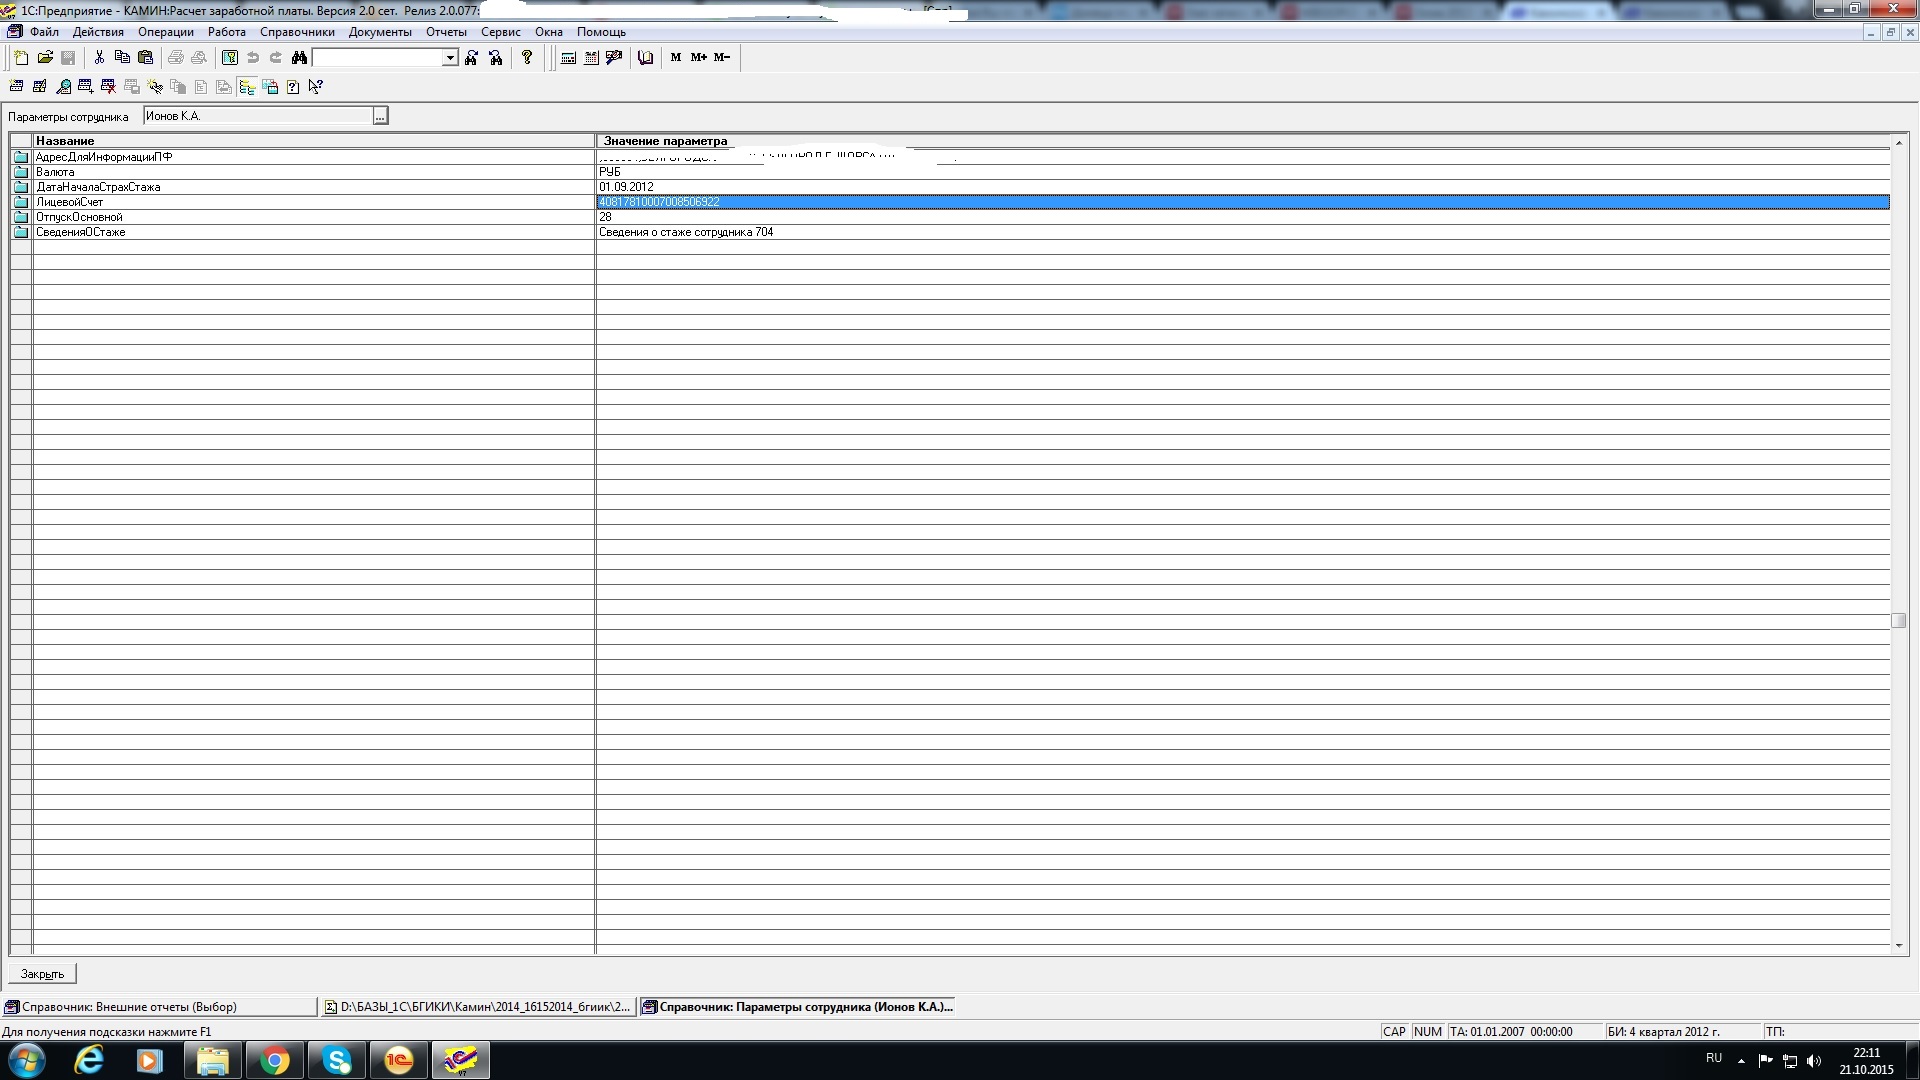1920x1080 pixels.
Task: Click the binoculars Find icon
Action: click(x=299, y=58)
